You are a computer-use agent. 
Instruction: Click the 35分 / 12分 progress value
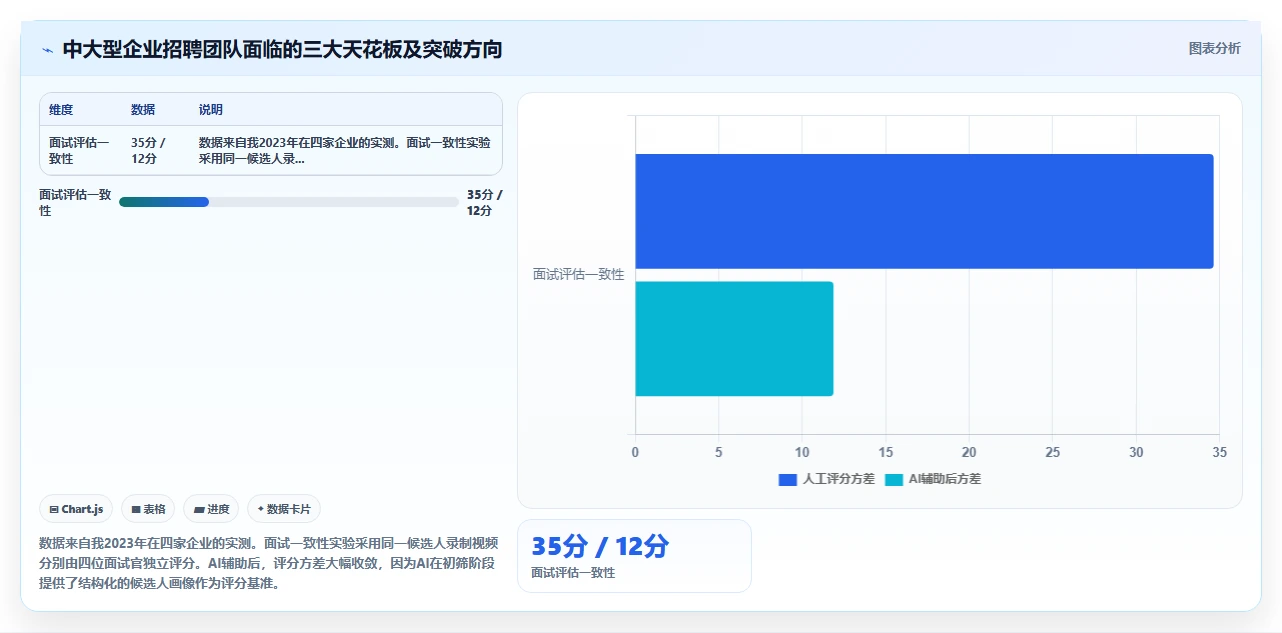[x=485, y=203]
